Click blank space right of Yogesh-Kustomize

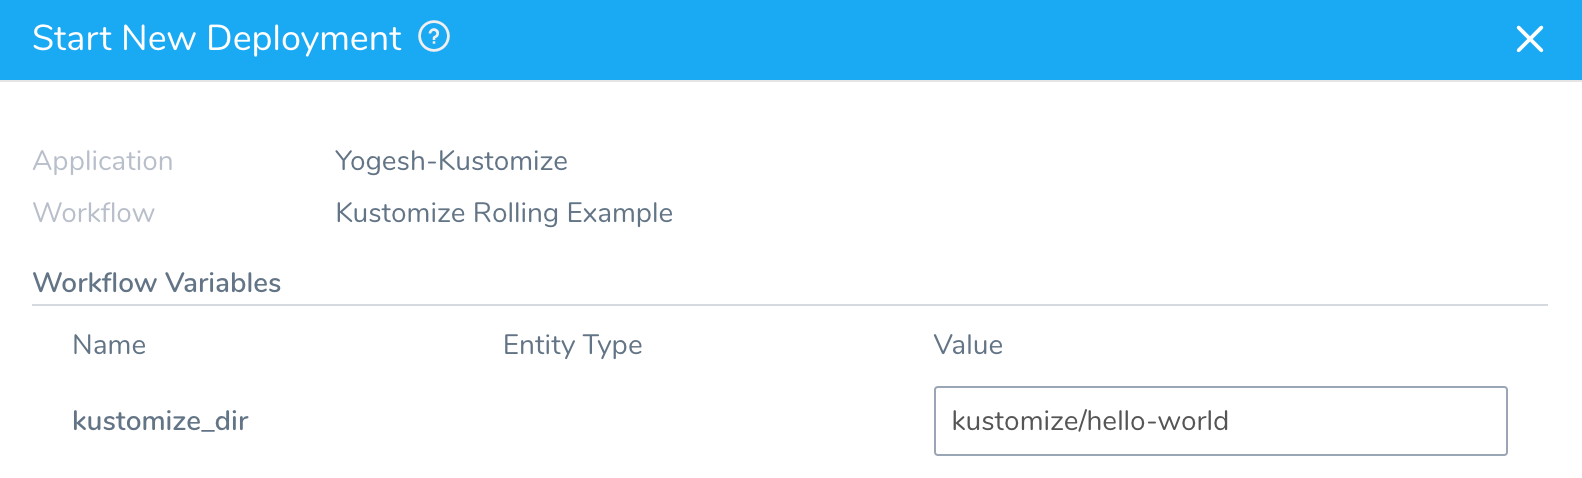point(1050,161)
